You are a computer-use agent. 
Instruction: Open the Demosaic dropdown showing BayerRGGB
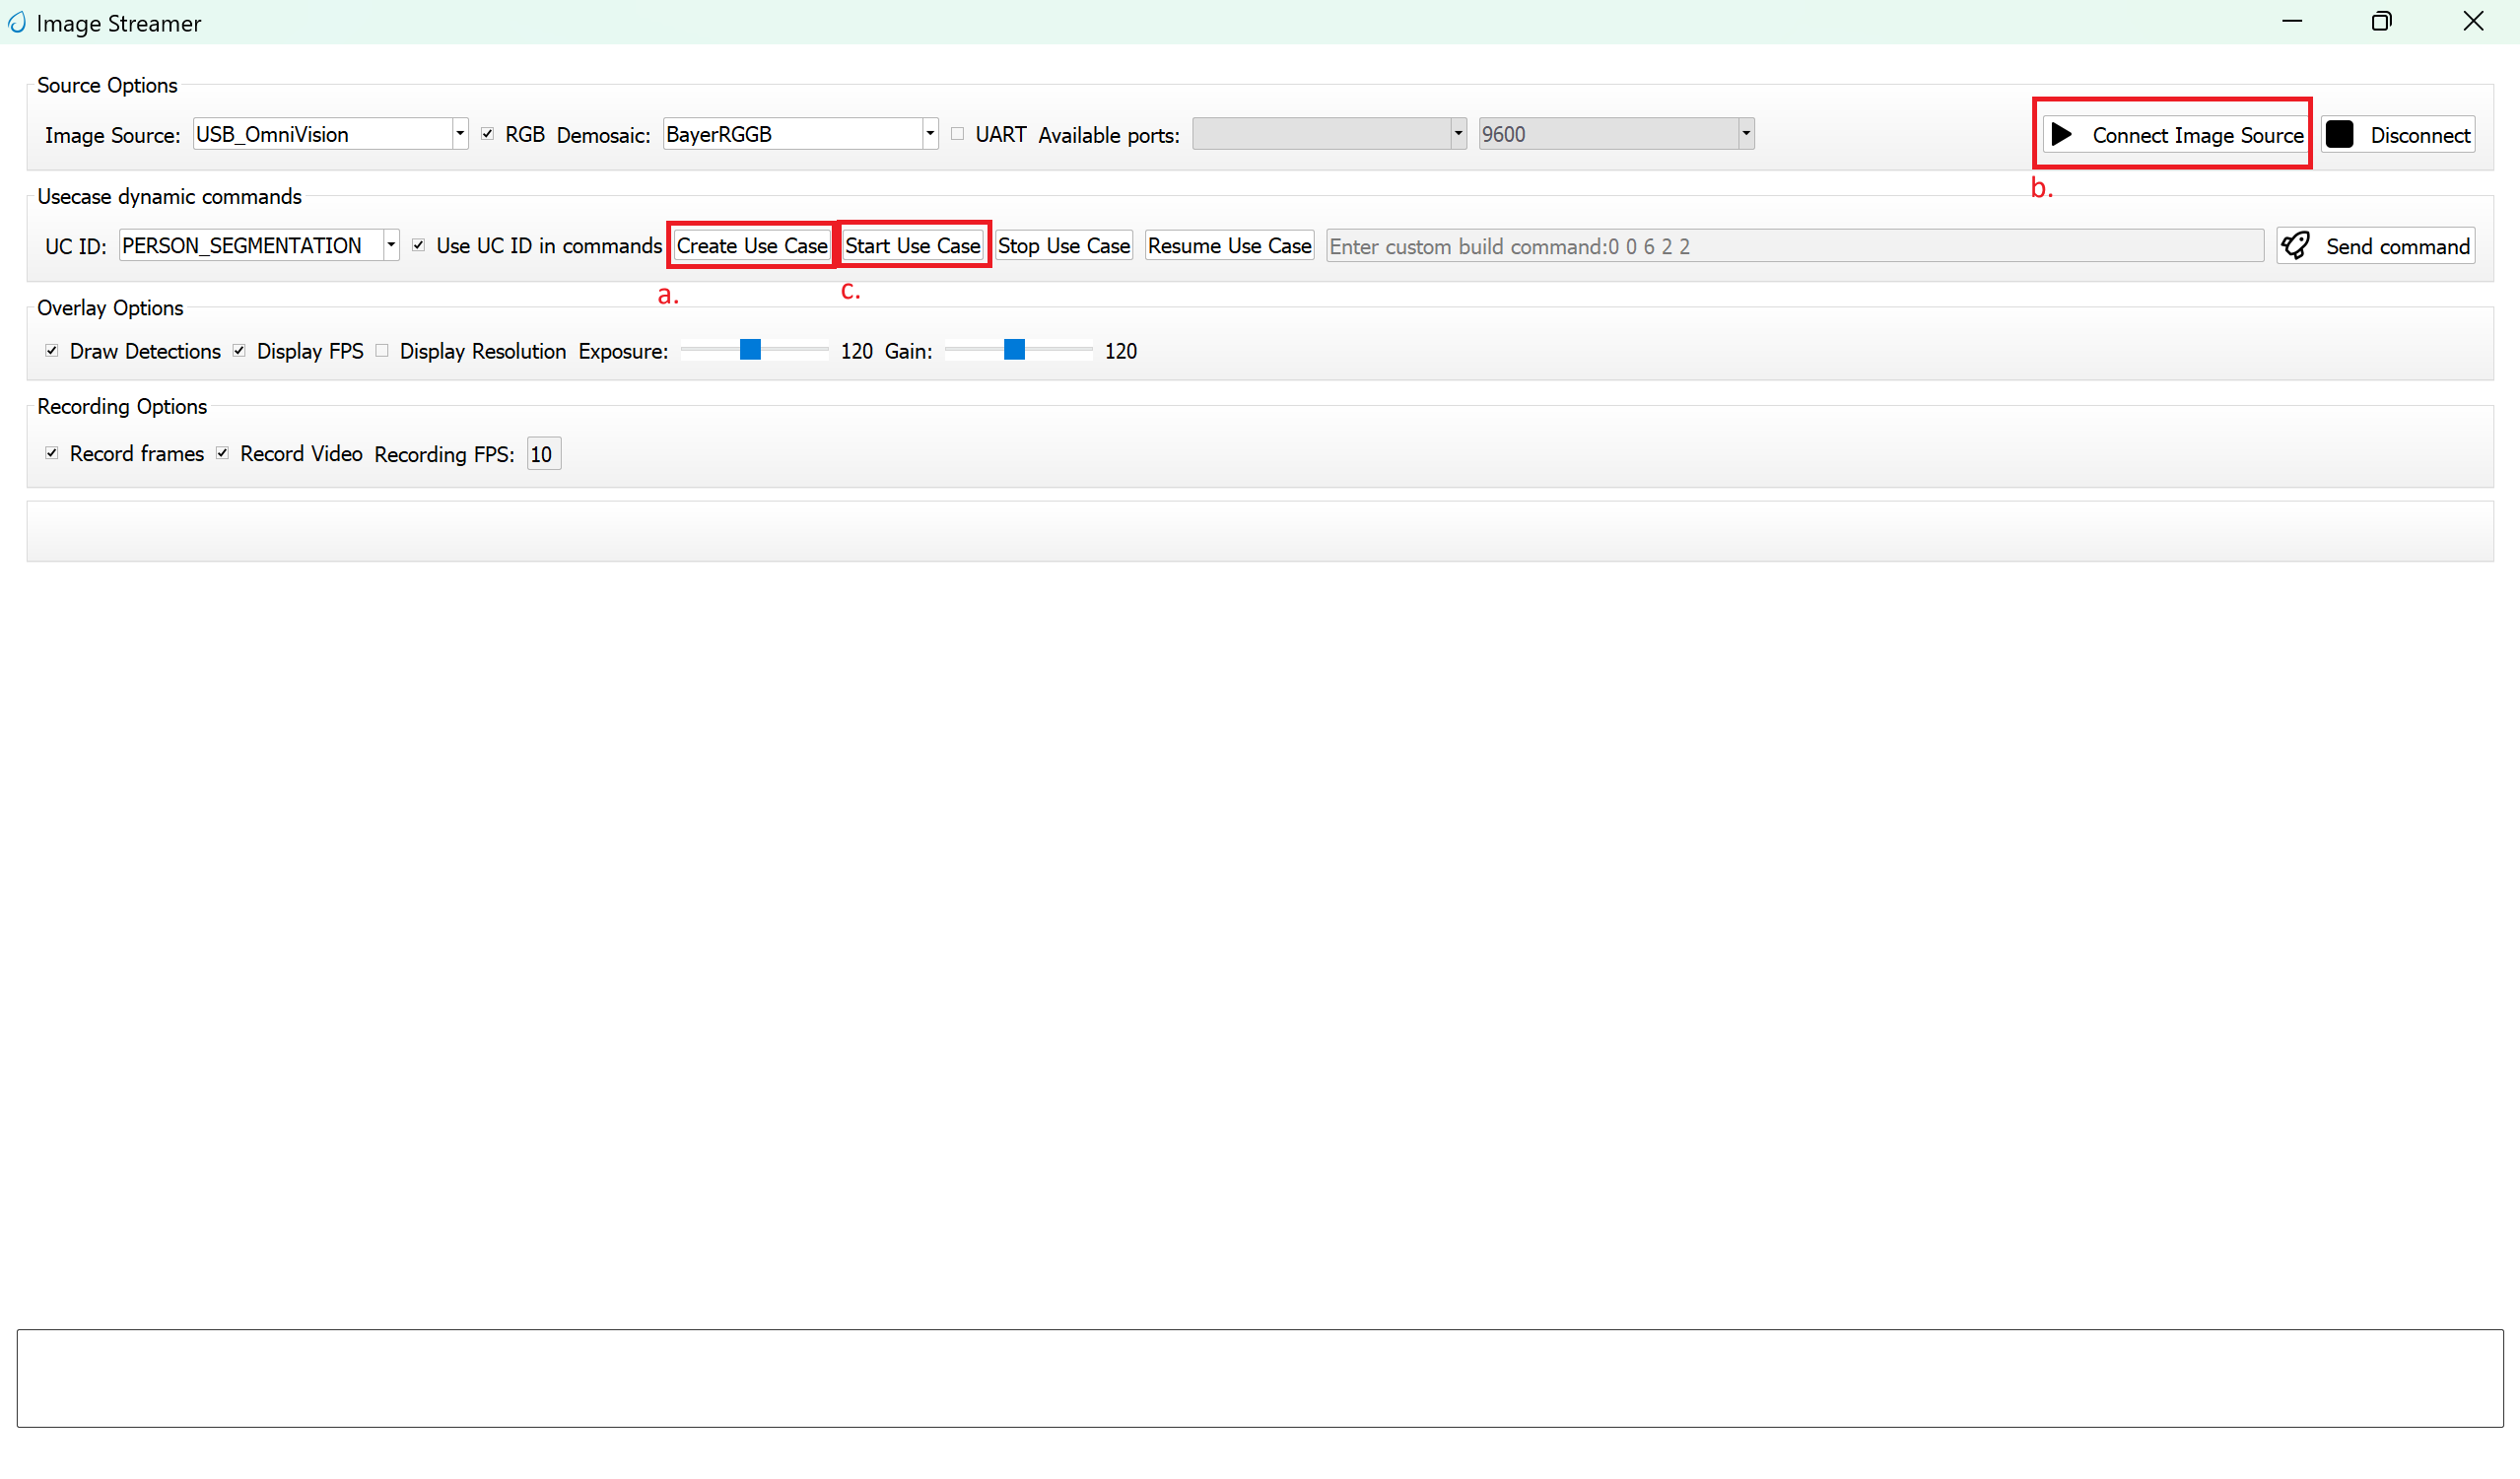(x=928, y=133)
